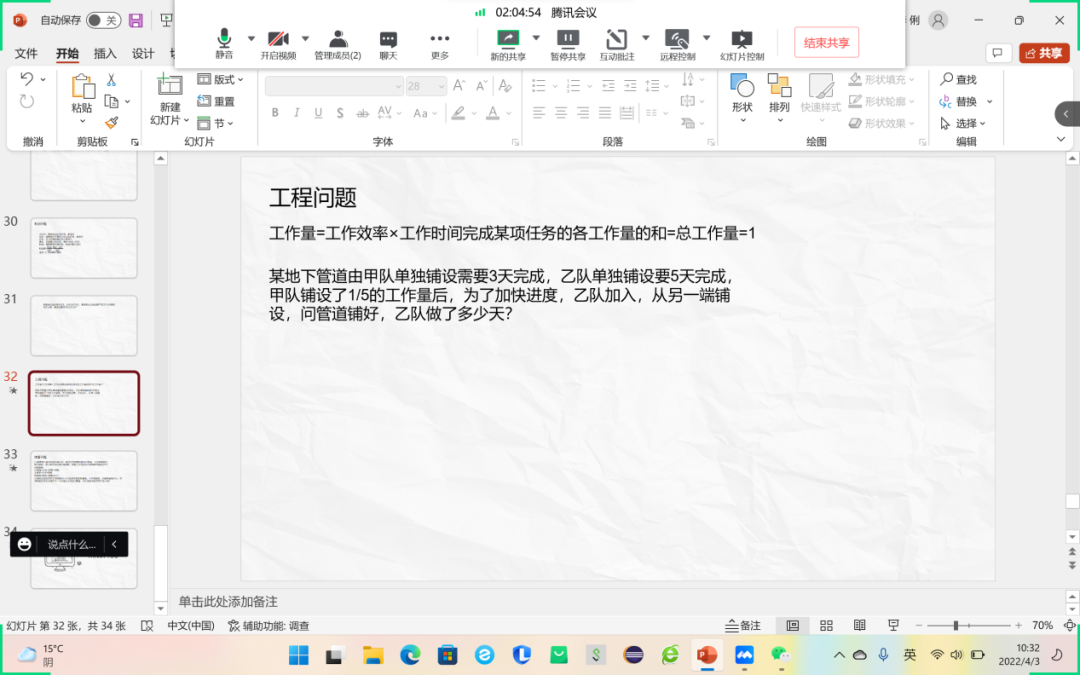Turn on video in meeting toolbar
Screen dimensions: 1080x675
(278, 40)
